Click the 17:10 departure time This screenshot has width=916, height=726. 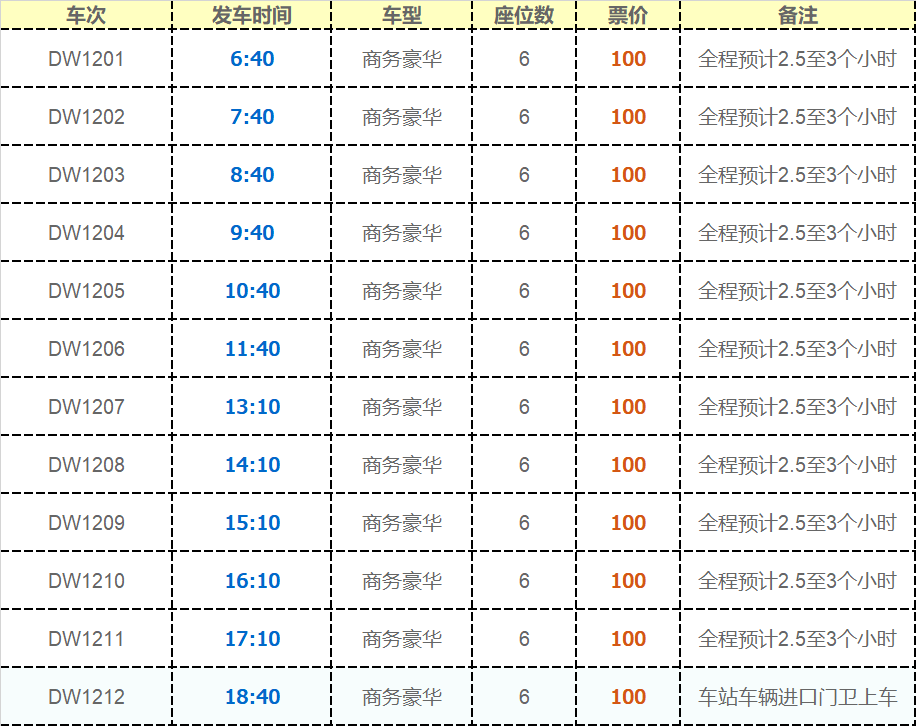252,639
